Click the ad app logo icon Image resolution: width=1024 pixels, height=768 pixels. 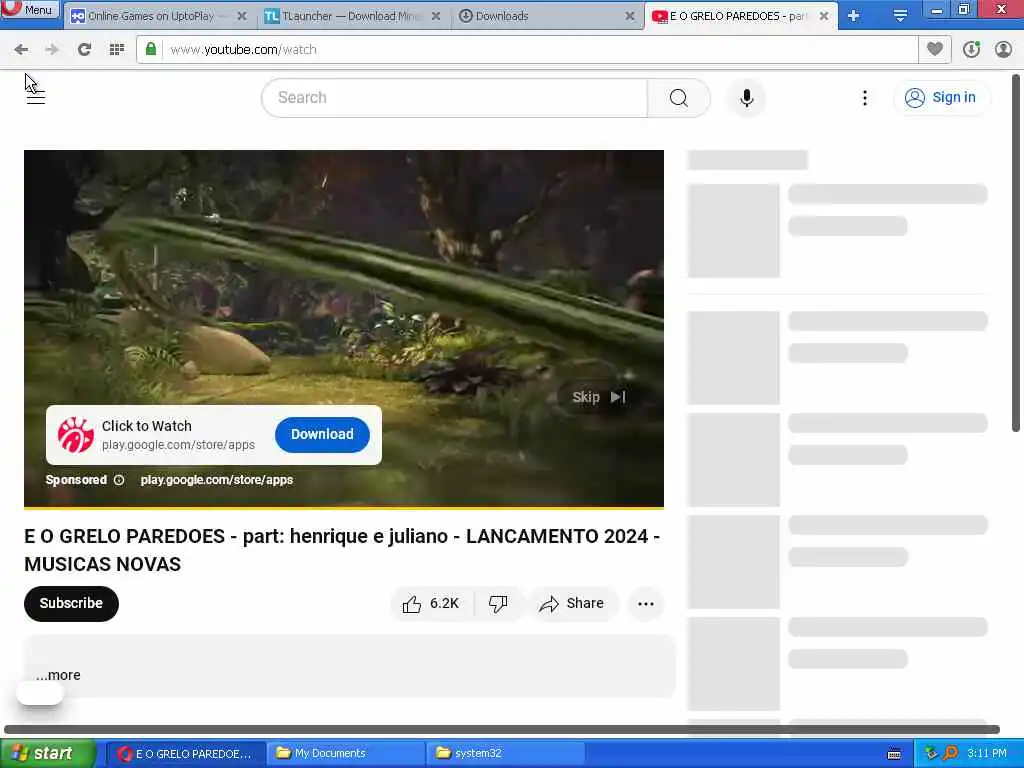click(x=76, y=435)
